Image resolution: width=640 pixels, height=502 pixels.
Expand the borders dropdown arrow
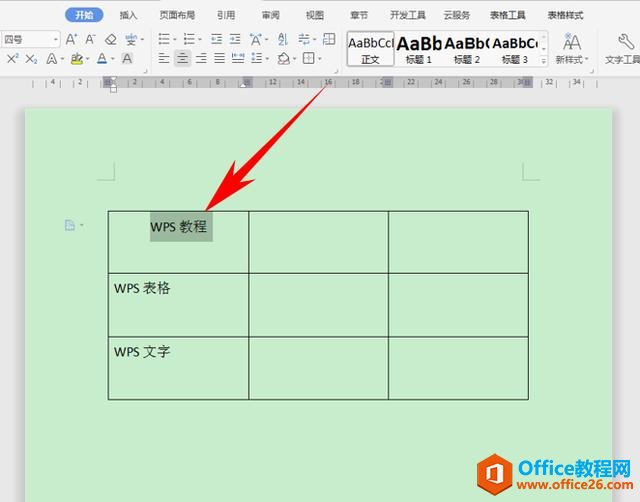(x=320, y=59)
